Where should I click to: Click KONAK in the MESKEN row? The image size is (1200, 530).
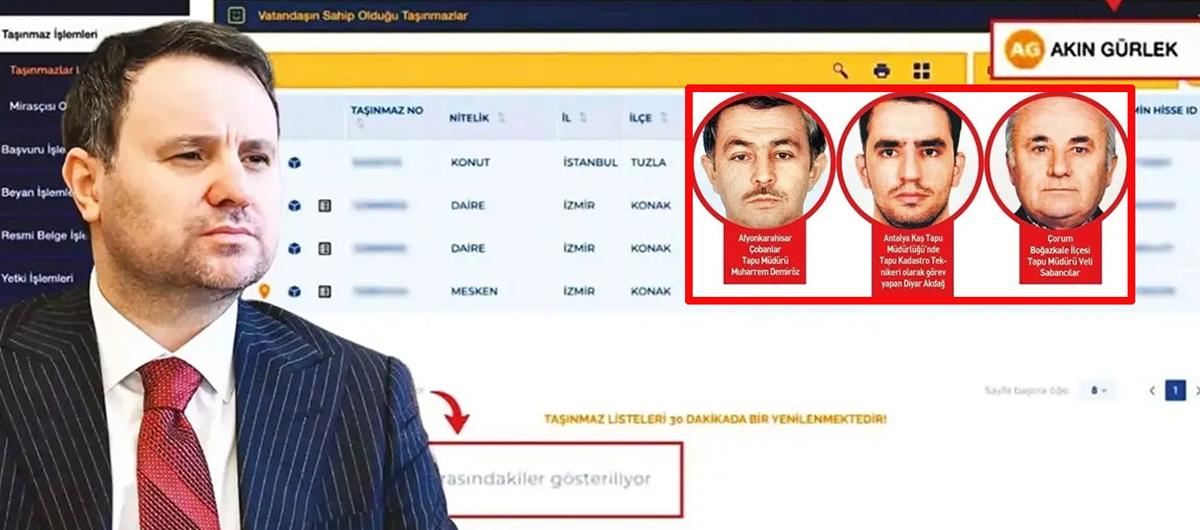(650, 291)
